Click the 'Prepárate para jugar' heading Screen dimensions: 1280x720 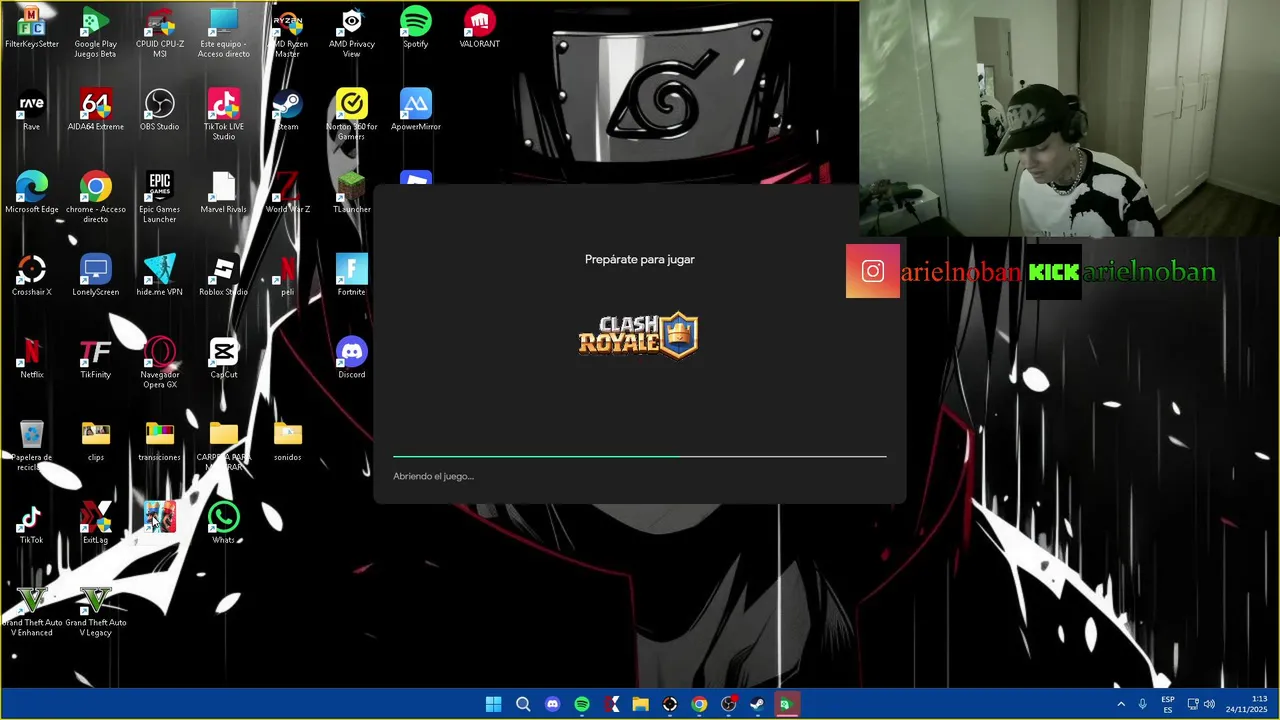(x=639, y=259)
